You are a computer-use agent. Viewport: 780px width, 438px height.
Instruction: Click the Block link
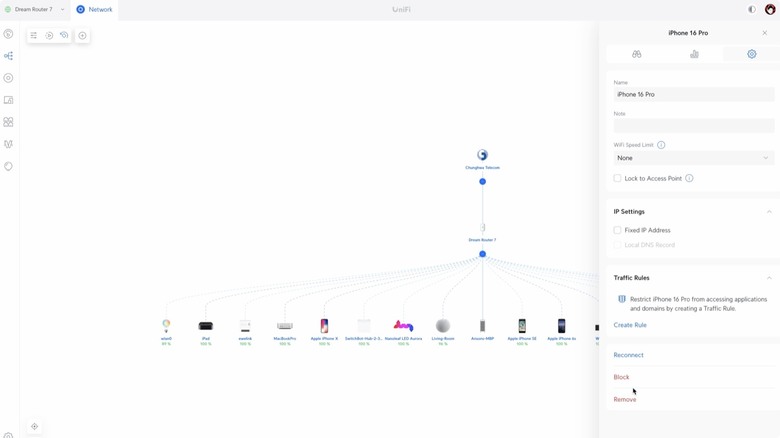[x=621, y=377]
